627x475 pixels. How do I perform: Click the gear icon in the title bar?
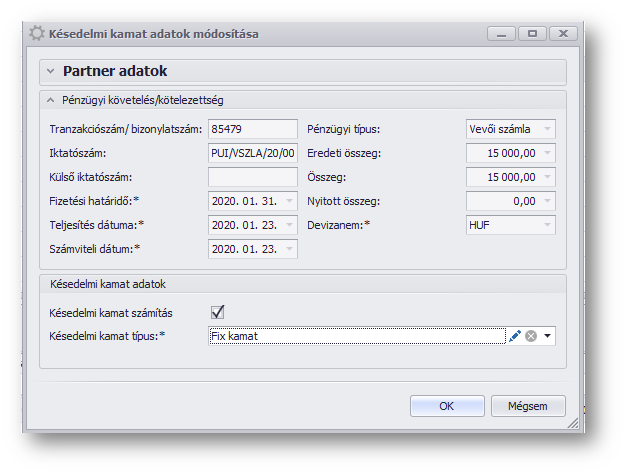pyautogui.click(x=37, y=33)
